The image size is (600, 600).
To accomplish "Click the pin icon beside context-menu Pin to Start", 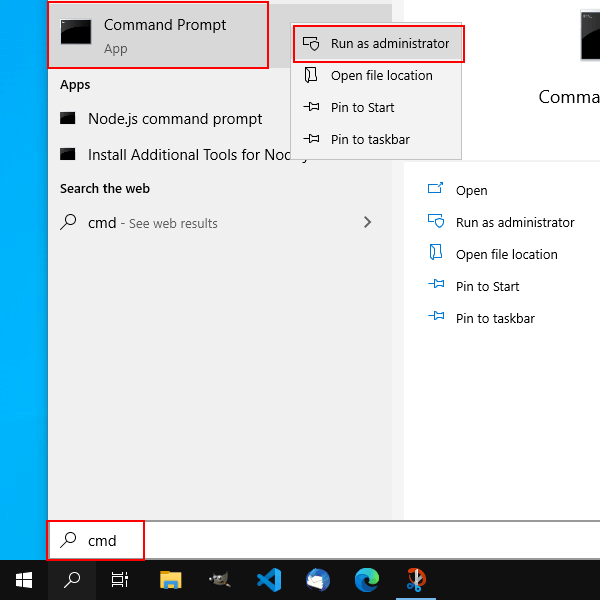I will click(311, 107).
